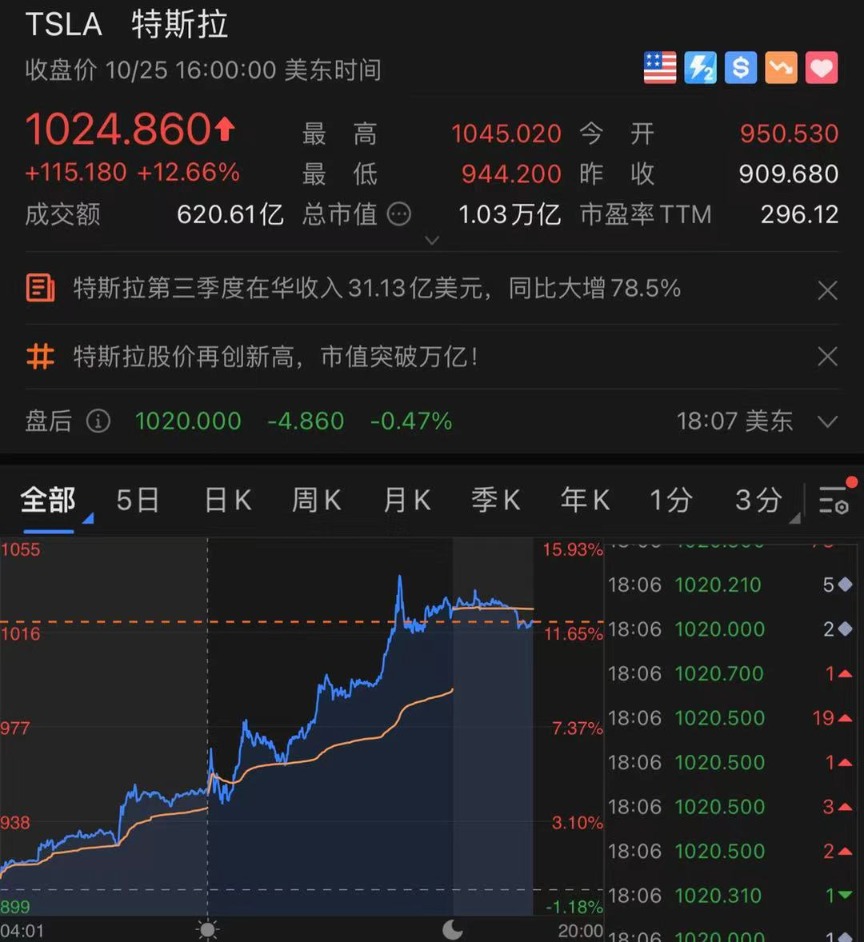This screenshot has width=864, height=942.
Task: Open the 1分 minute chart
Action: click(670, 500)
